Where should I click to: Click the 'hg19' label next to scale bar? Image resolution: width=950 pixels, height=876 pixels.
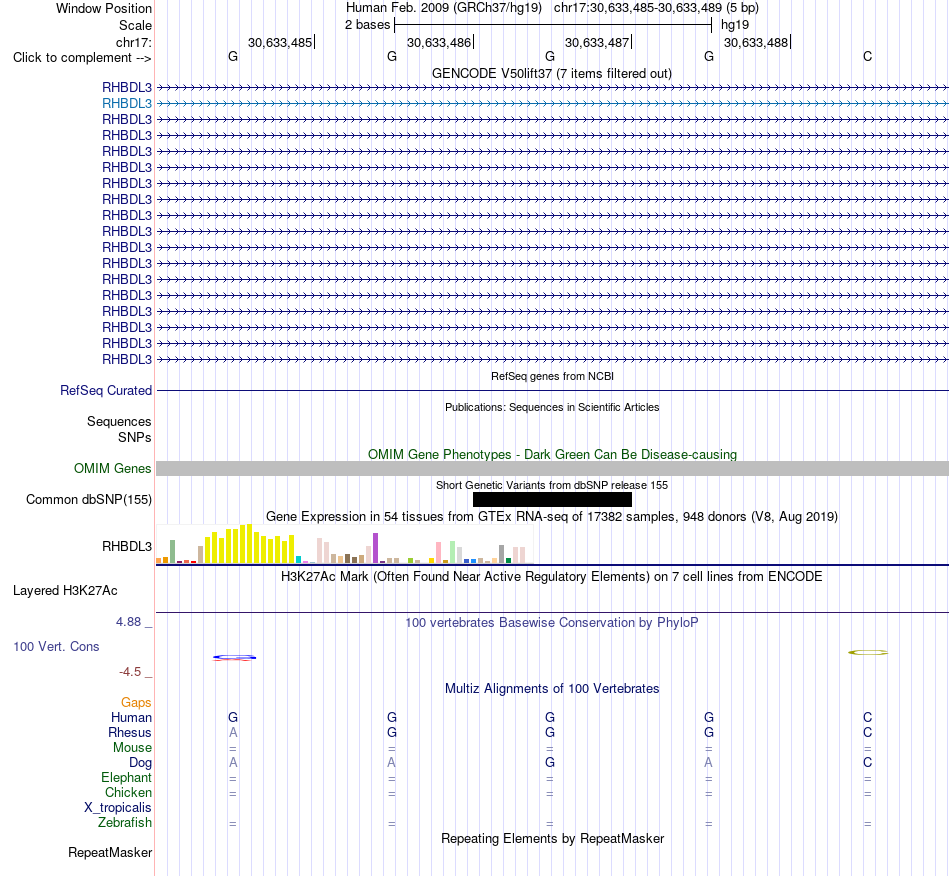(734, 25)
